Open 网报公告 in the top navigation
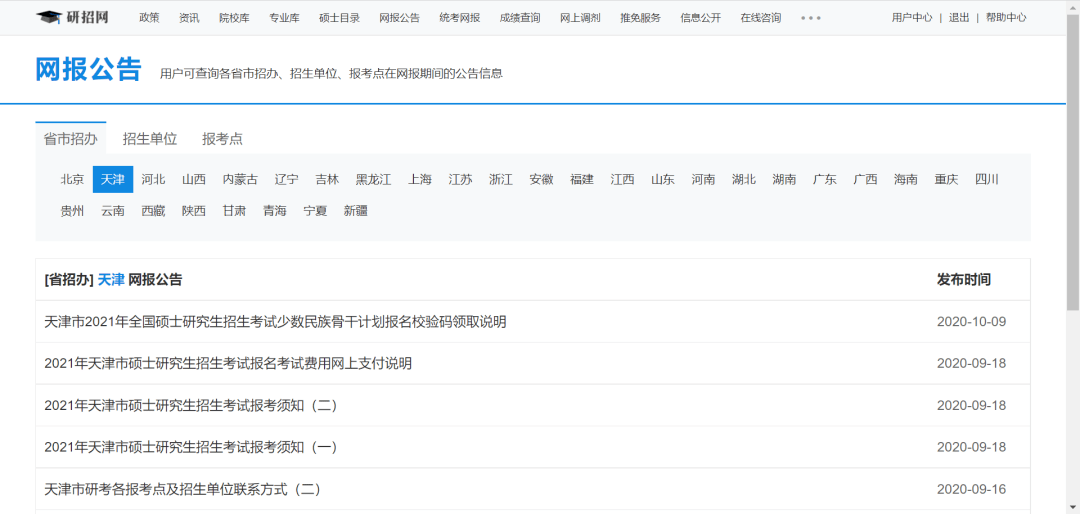Image resolution: width=1080 pixels, height=514 pixels. (x=399, y=18)
